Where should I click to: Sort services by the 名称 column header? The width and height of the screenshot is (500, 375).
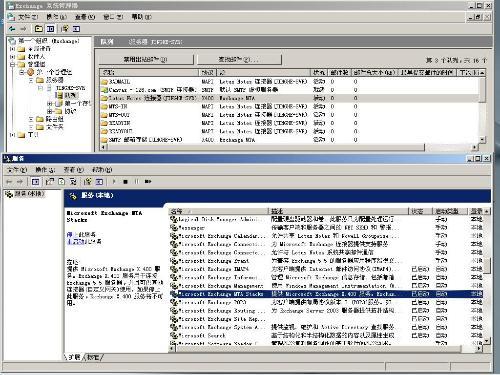pos(219,211)
